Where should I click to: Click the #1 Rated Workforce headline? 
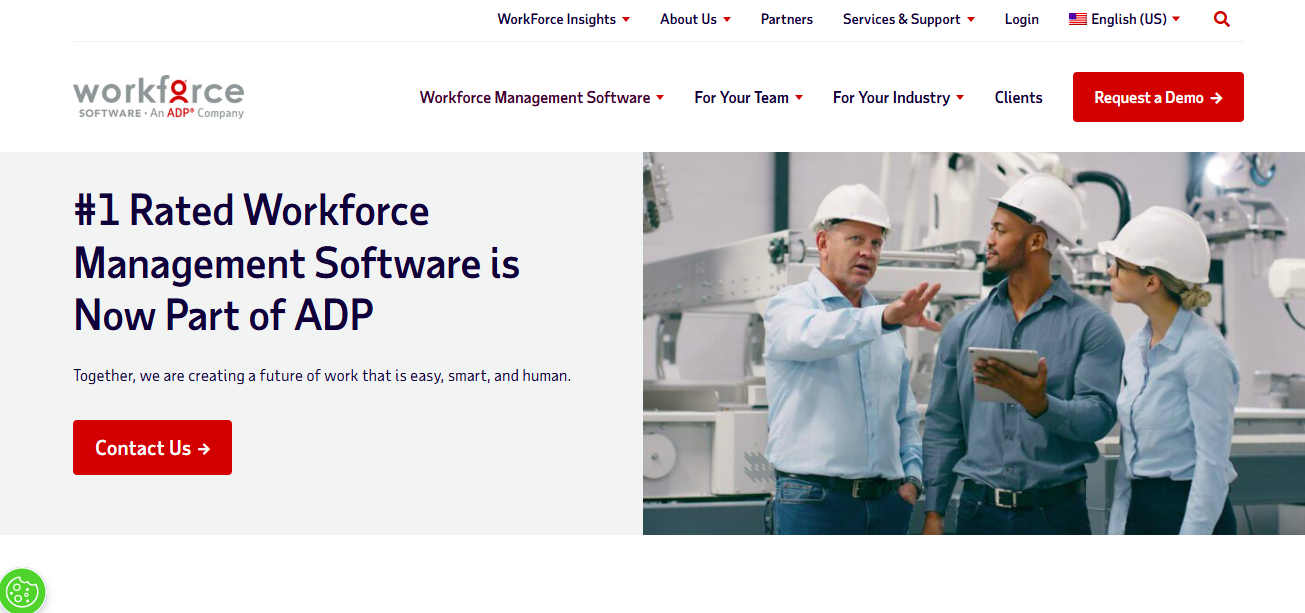[x=296, y=263]
